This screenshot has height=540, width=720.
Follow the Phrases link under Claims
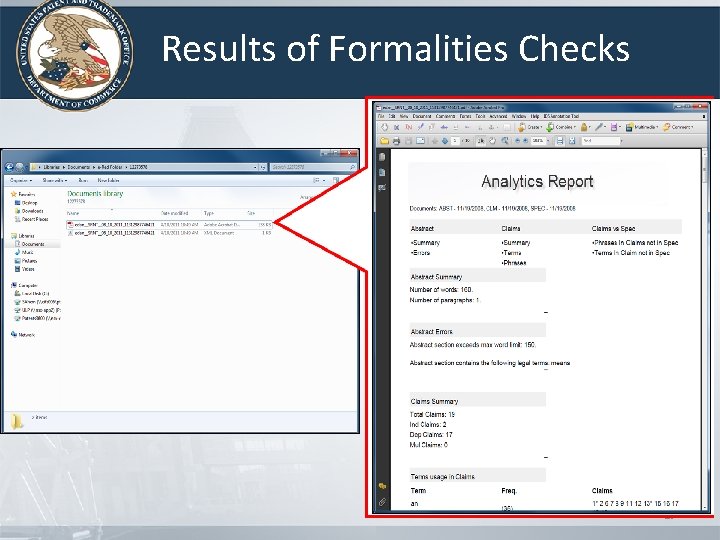click(x=513, y=263)
